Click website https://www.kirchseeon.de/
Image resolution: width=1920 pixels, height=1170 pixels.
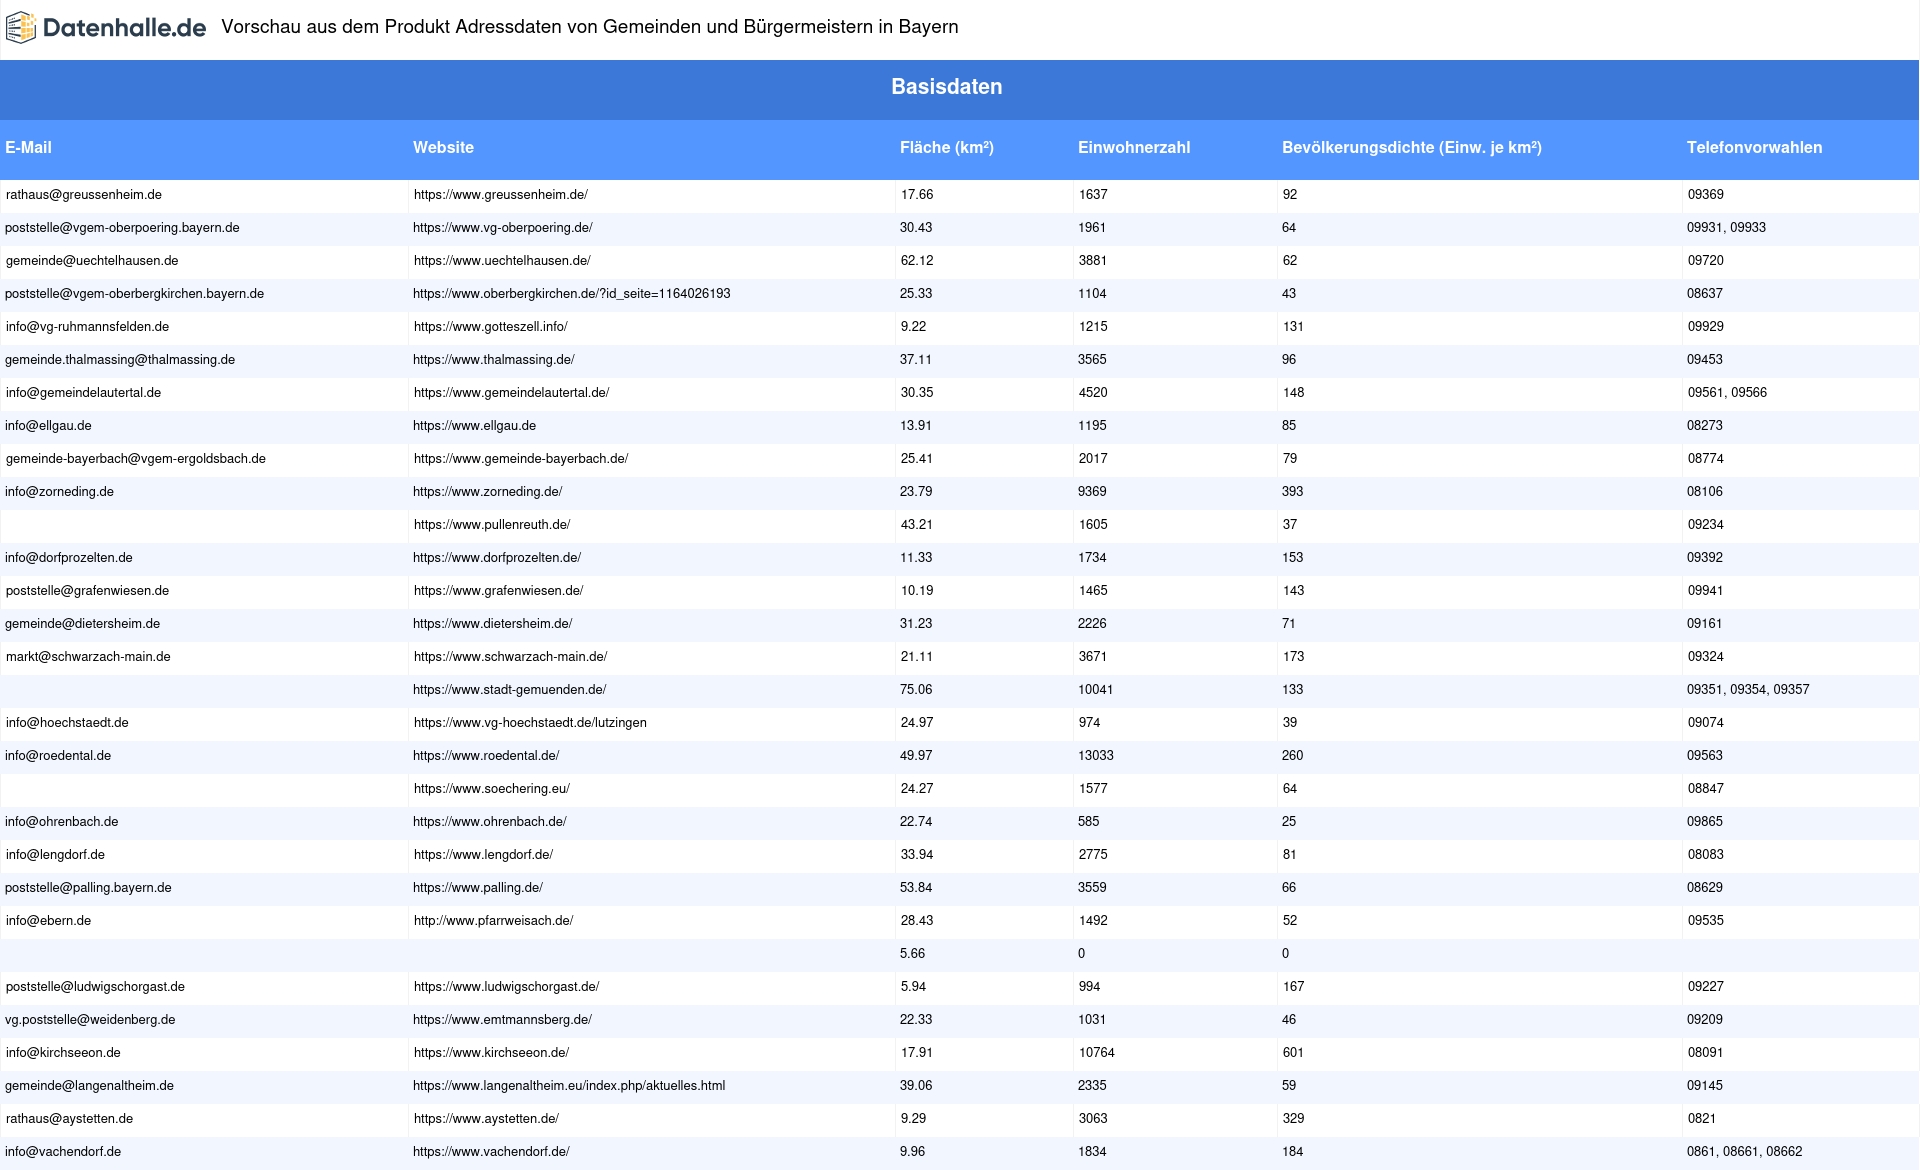491,1053
